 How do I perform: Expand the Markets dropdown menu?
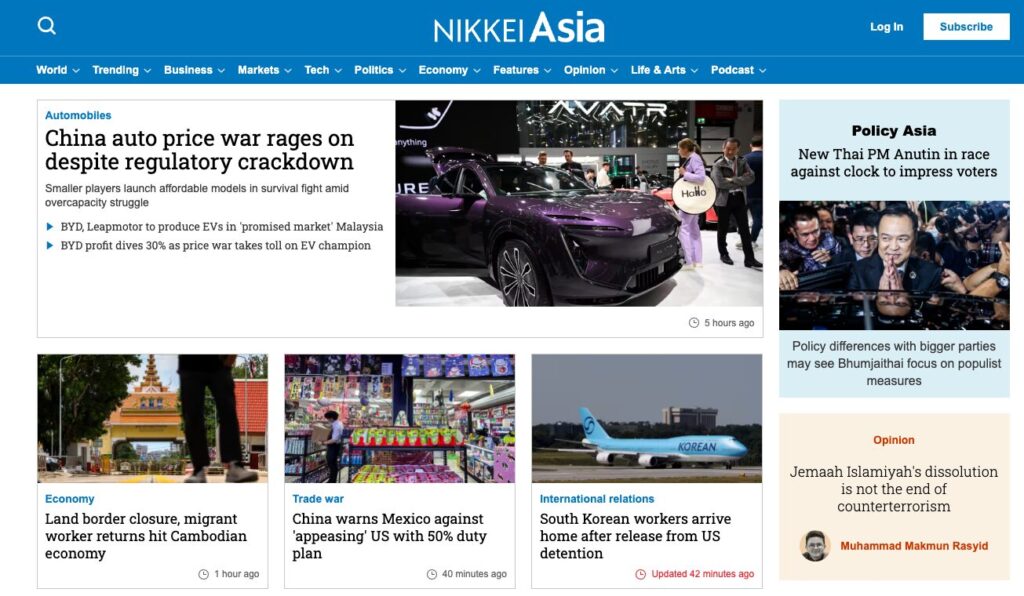pos(264,70)
